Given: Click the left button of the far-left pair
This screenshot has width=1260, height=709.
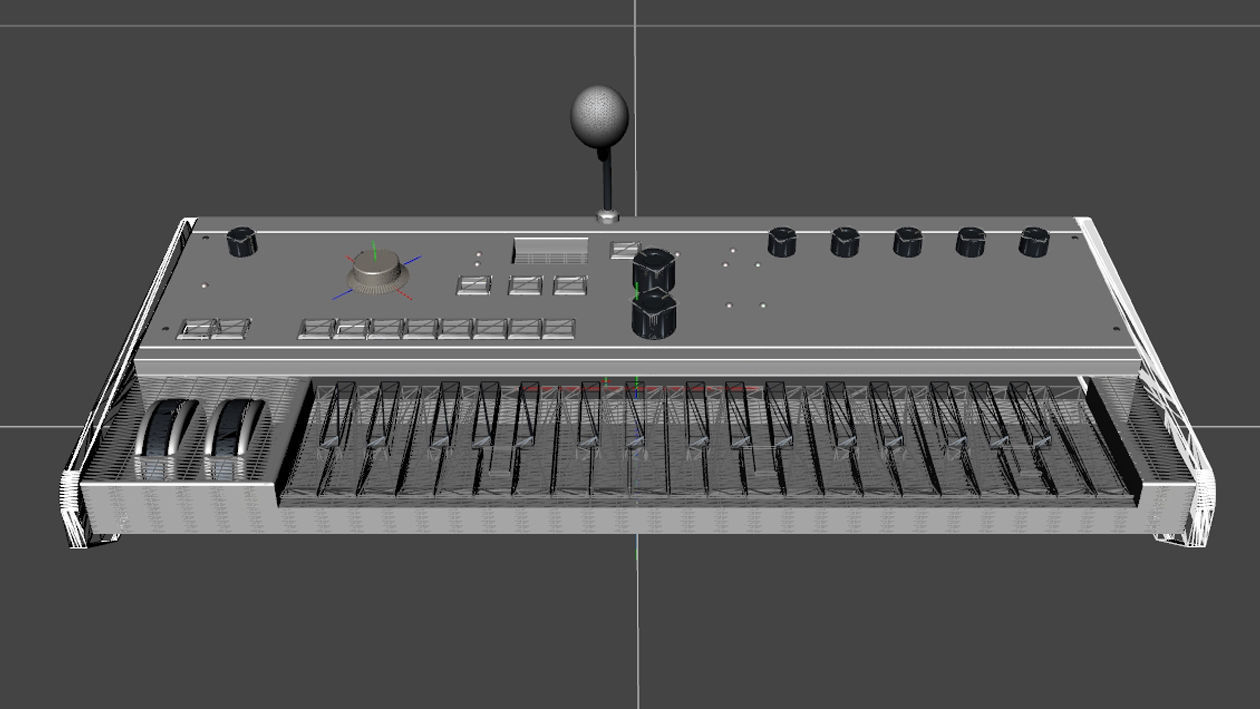Looking at the screenshot, I should [x=196, y=329].
